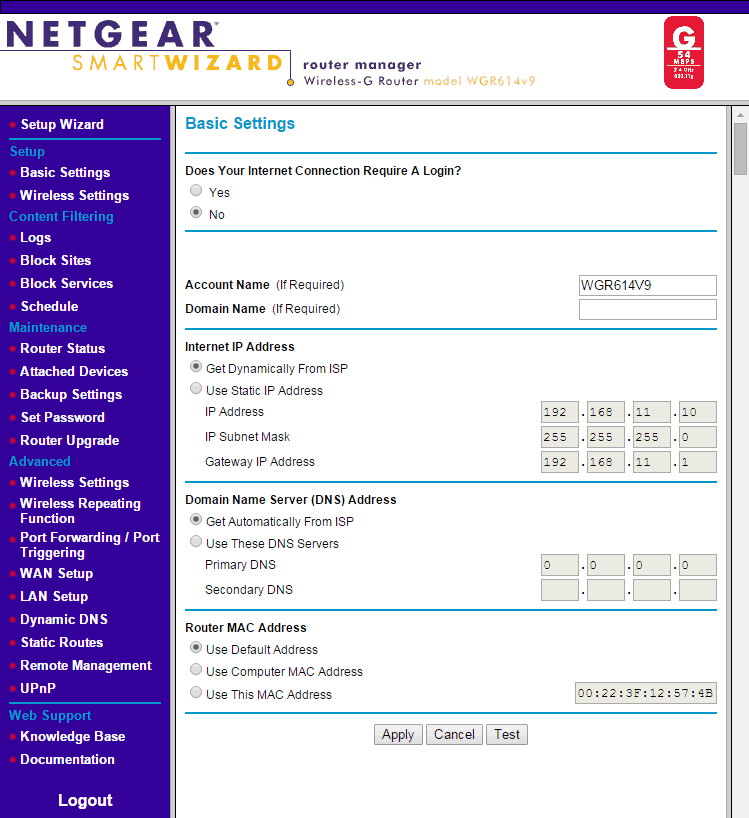Click the vertical scrollbar thumb
The image size is (749, 818).
tap(740, 150)
